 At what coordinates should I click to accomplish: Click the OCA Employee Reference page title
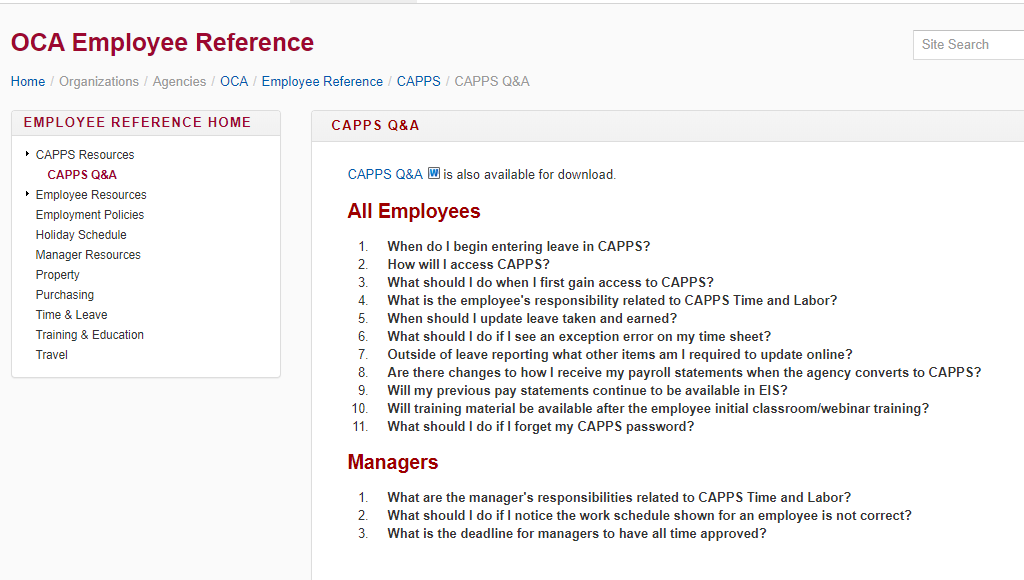pyautogui.click(x=163, y=42)
